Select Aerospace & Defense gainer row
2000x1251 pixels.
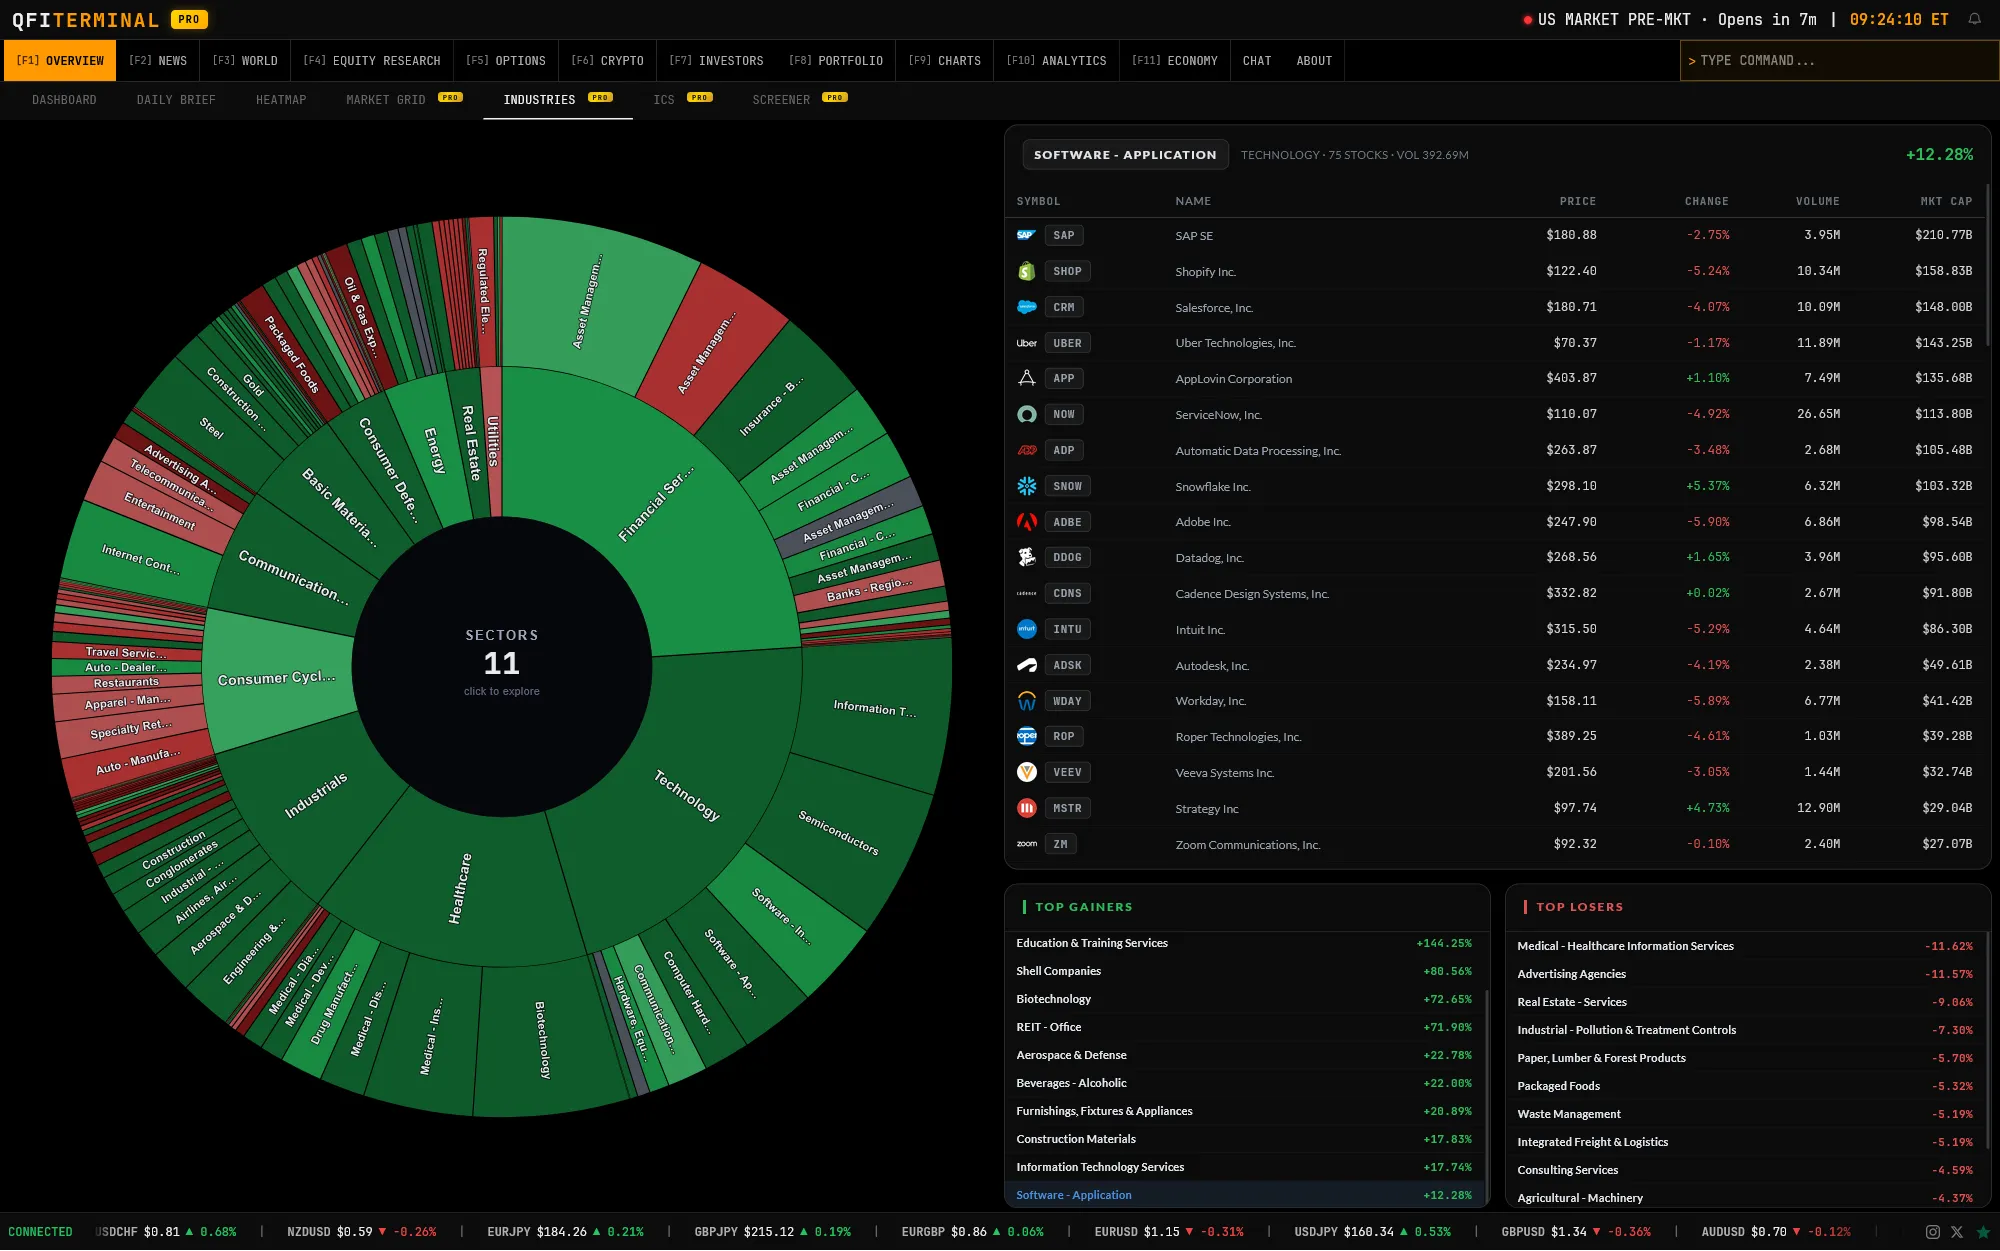1244,1055
